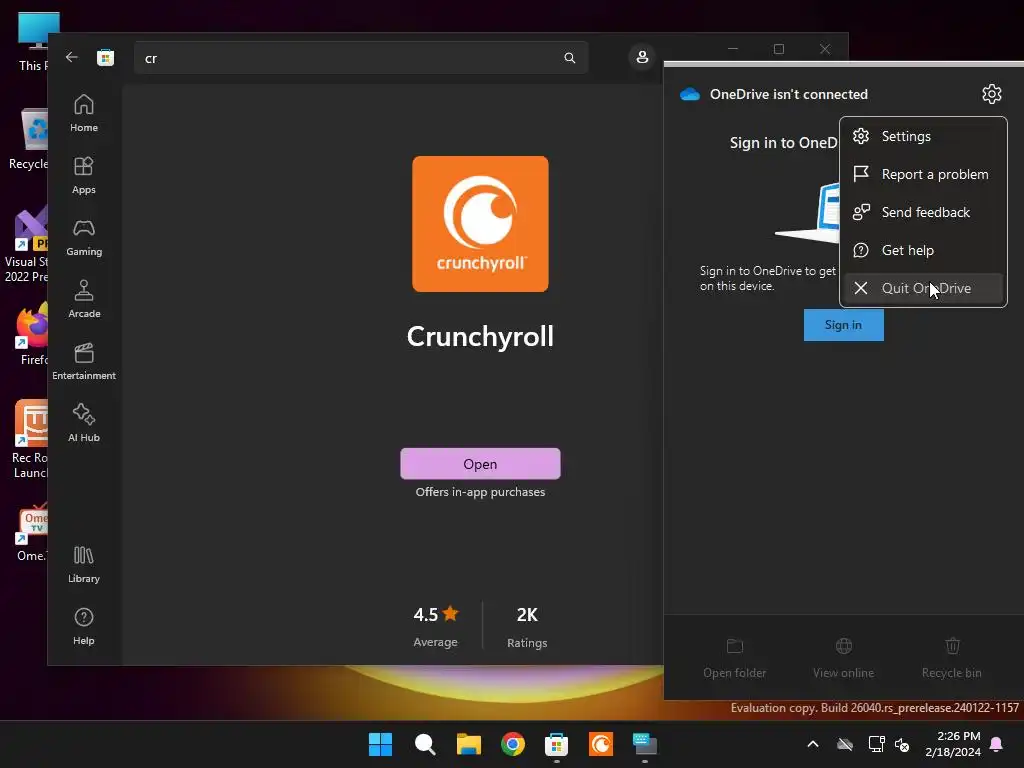Expand hidden system tray icons chevron
Image resolution: width=1024 pixels, height=768 pixels.
(813, 744)
